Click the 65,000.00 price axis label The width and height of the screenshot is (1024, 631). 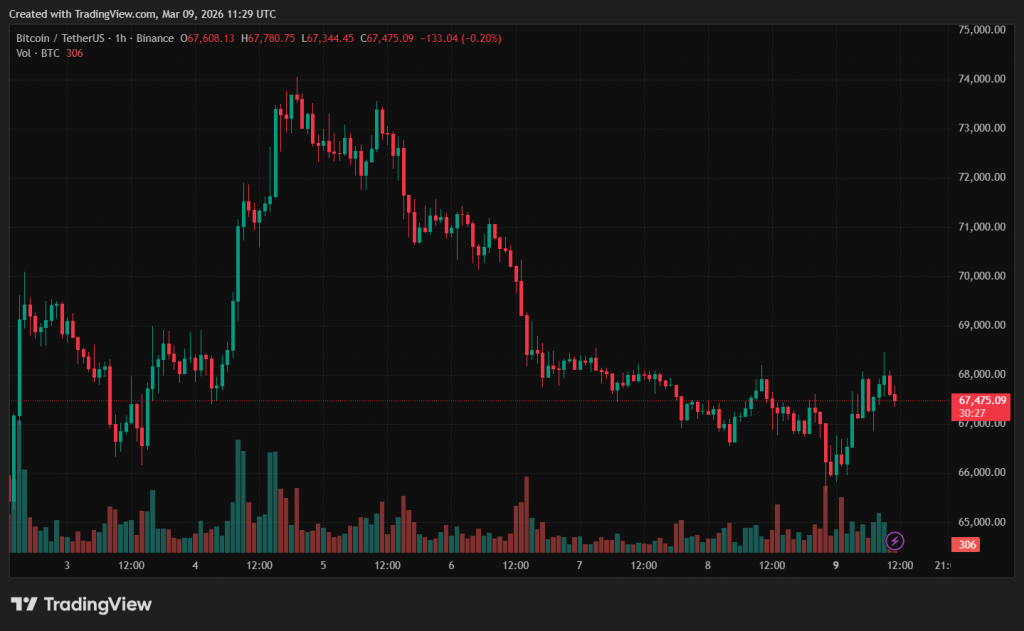point(980,522)
